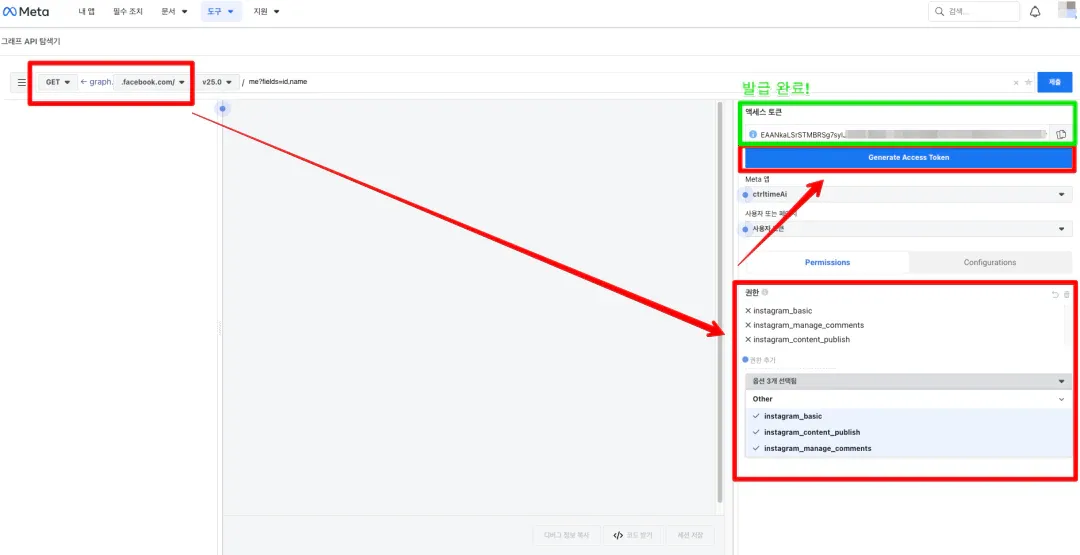This screenshot has height=555, width=1080.
Task: Open the 지원 dropdown menu
Action: coord(267,12)
